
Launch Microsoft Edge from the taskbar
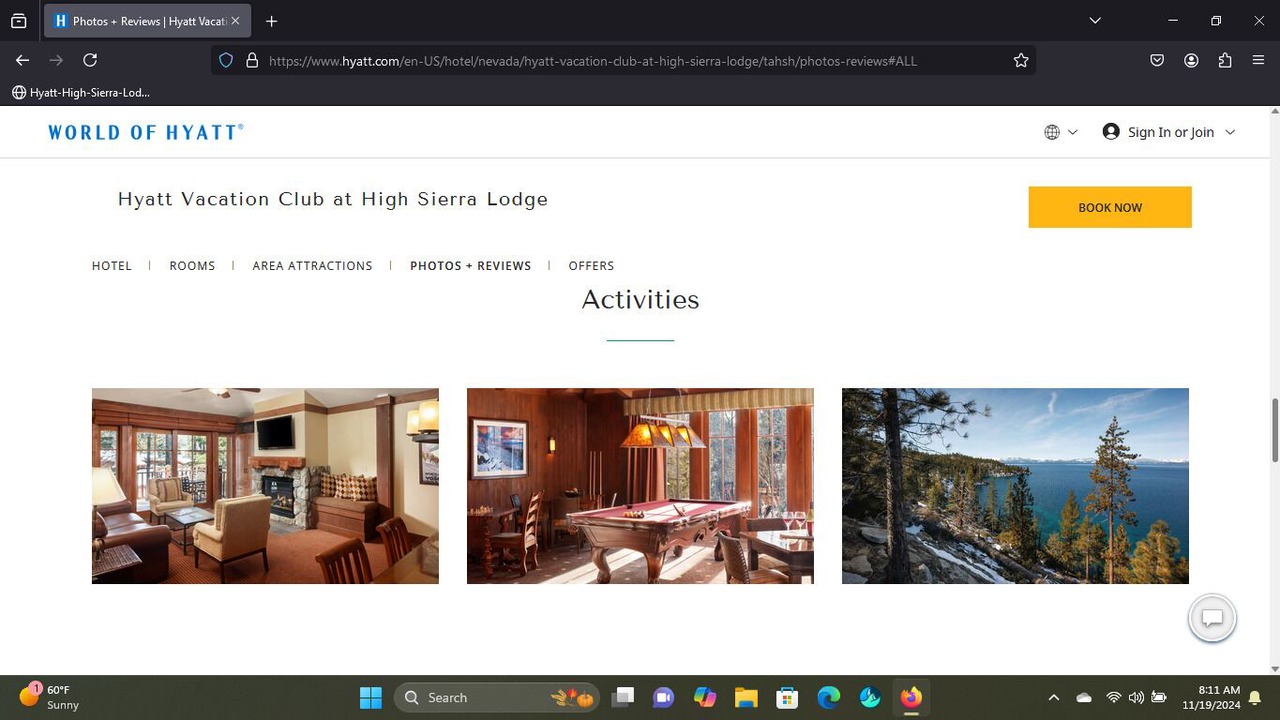[x=828, y=697]
